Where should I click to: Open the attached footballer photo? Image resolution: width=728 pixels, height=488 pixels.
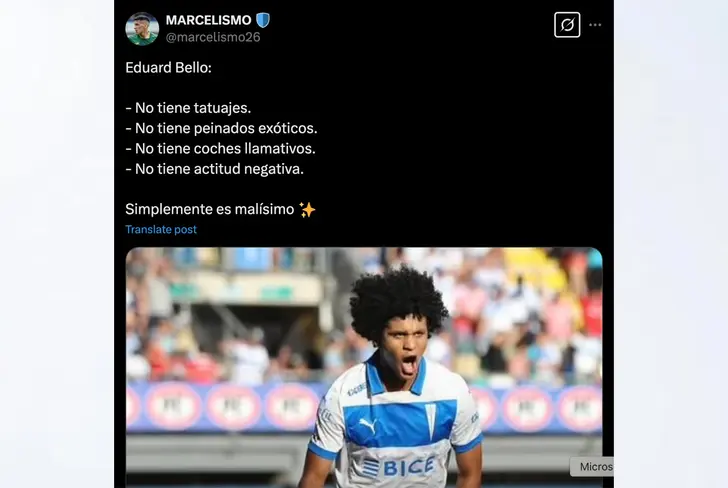364,368
